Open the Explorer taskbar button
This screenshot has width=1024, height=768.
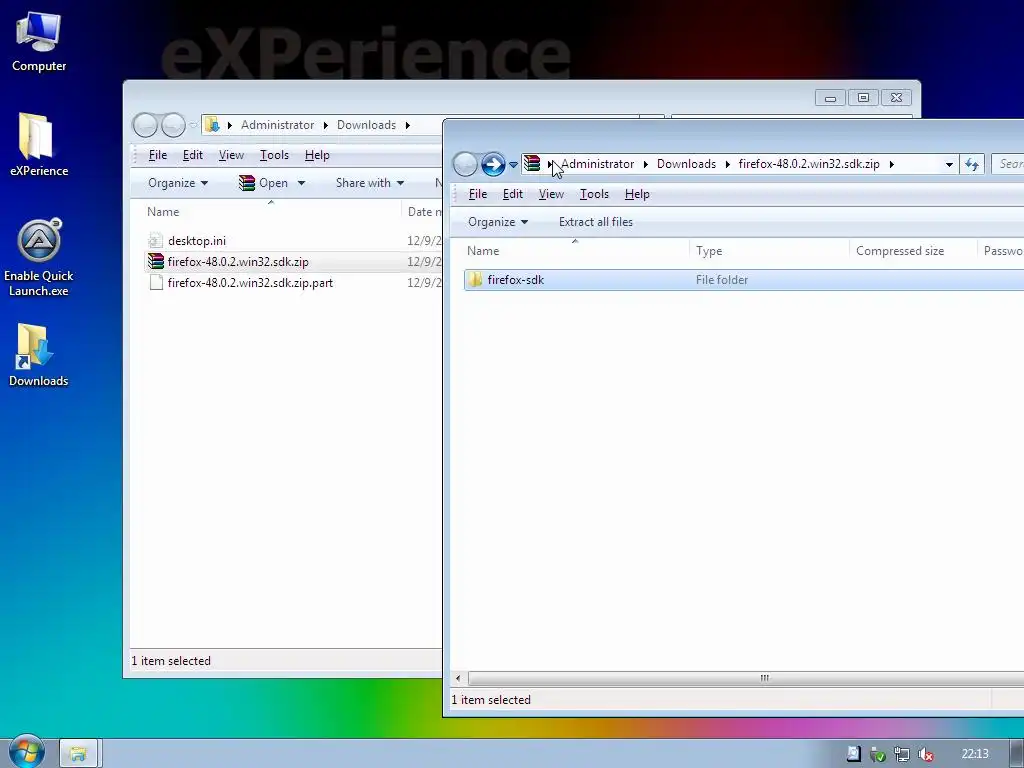pyautogui.click(x=78, y=754)
